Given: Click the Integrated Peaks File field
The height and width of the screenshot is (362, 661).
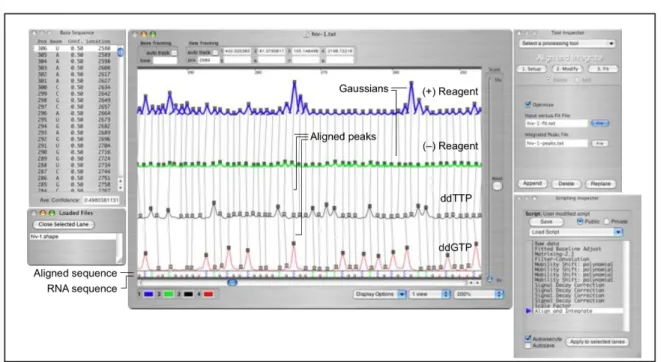Looking at the screenshot, I should (x=556, y=143).
